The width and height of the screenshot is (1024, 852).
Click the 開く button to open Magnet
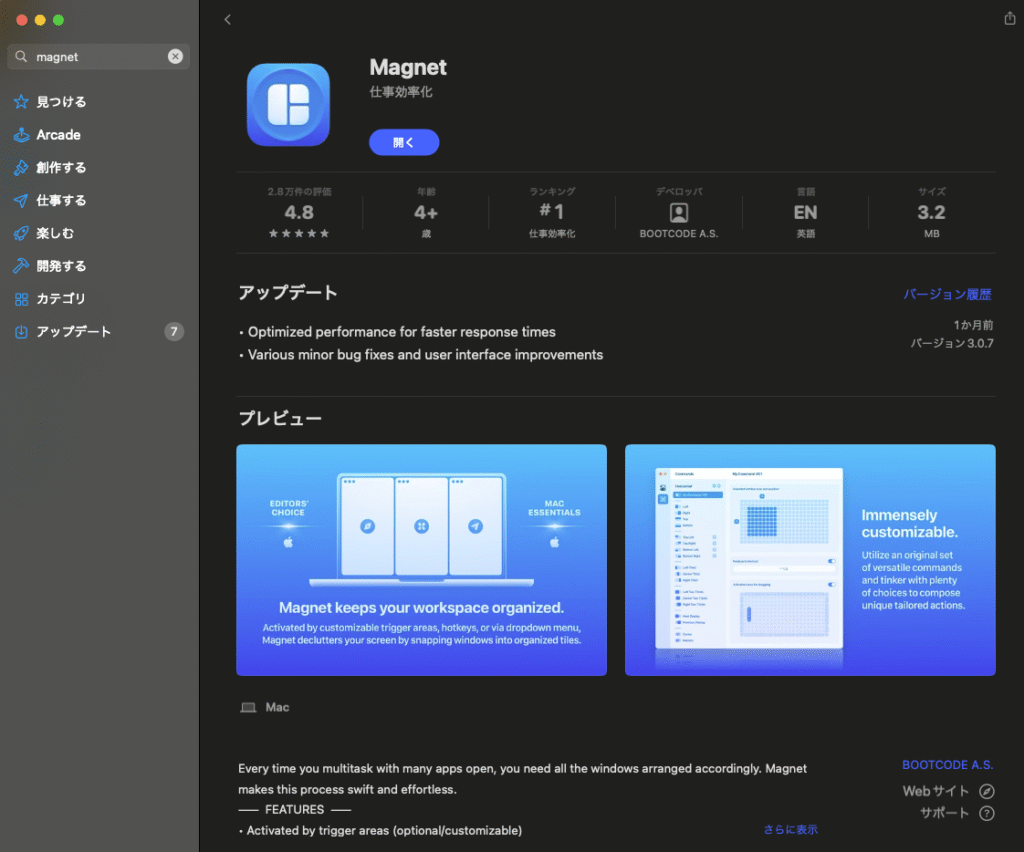(x=404, y=142)
